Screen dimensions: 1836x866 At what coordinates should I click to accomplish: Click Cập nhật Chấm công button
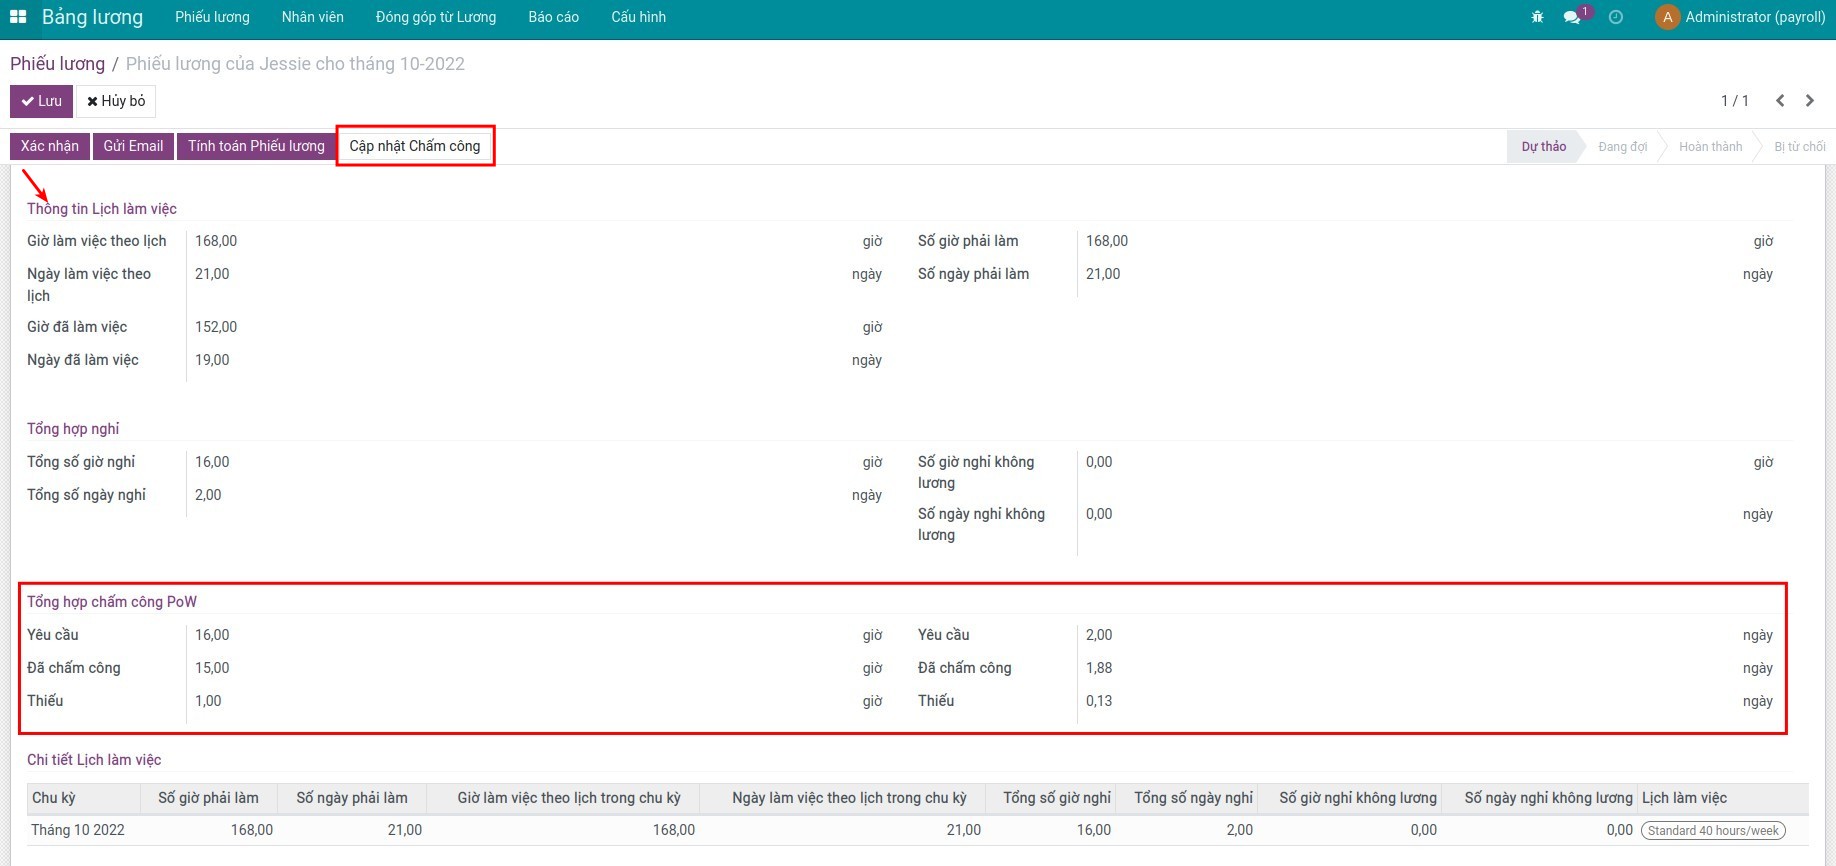tap(415, 146)
